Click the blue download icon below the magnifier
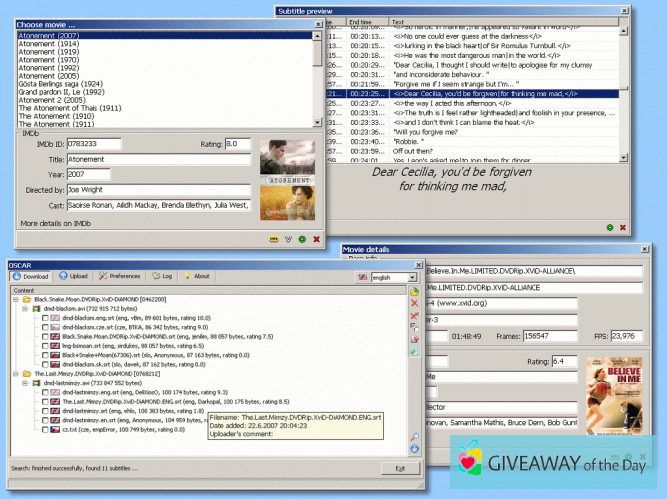This screenshot has height=499, width=667. click(x=414, y=449)
